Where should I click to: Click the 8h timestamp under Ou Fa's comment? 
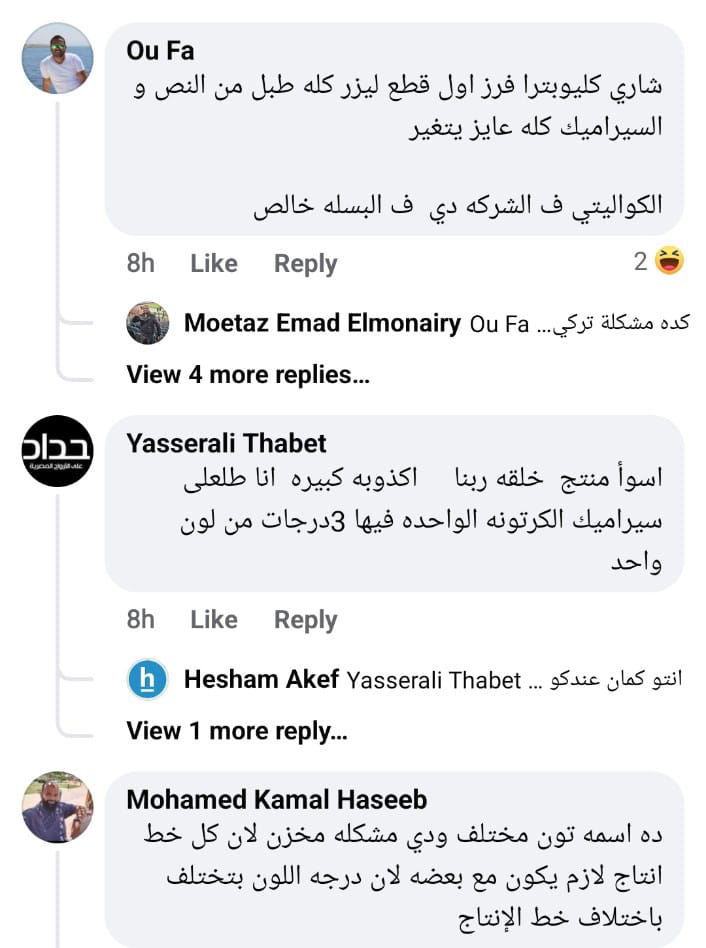click(141, 264)
